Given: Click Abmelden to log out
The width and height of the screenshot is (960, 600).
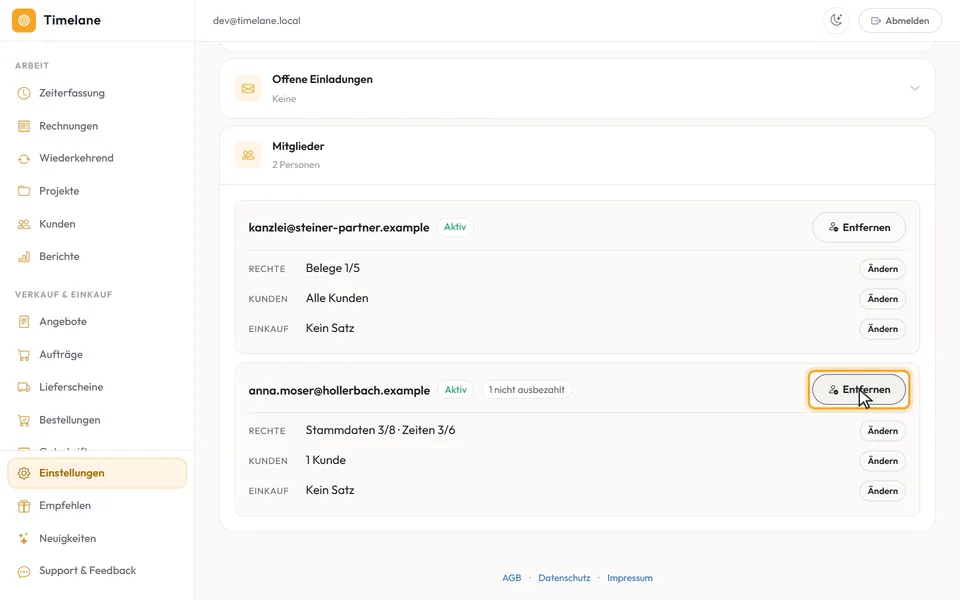Looking at the screenshot, I should [x=900, y=20].
